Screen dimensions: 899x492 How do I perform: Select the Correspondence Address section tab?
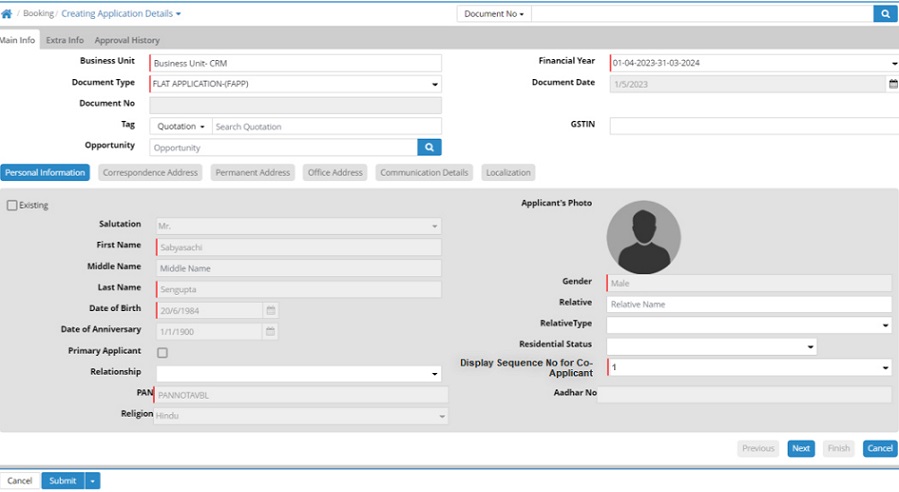pyautogui.click(x=150, y=172)
